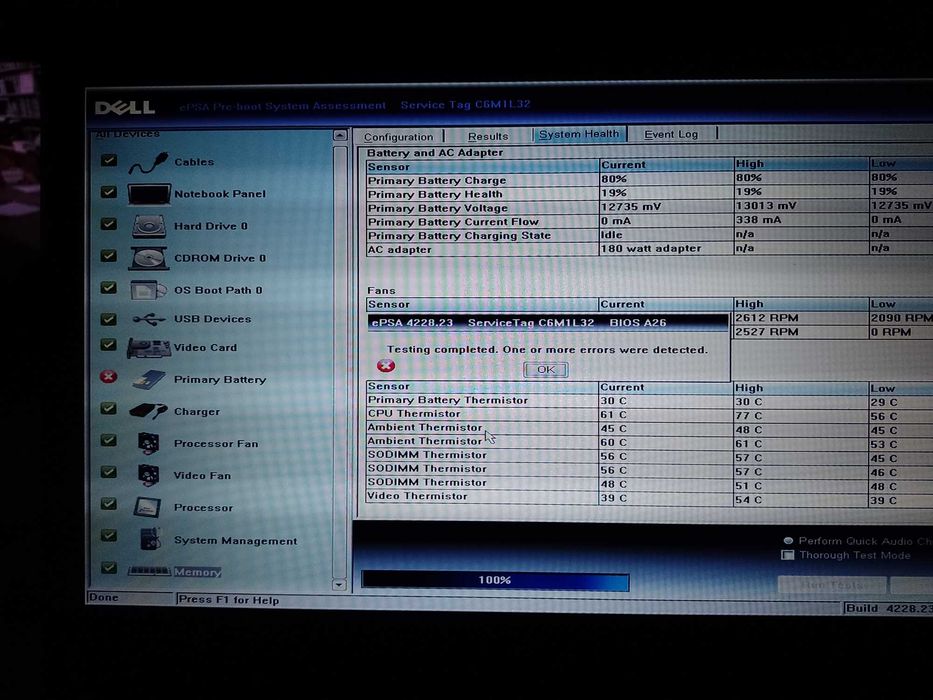
Task: Click the Primary Battery Voltage row label
Action: click(437, 208)
